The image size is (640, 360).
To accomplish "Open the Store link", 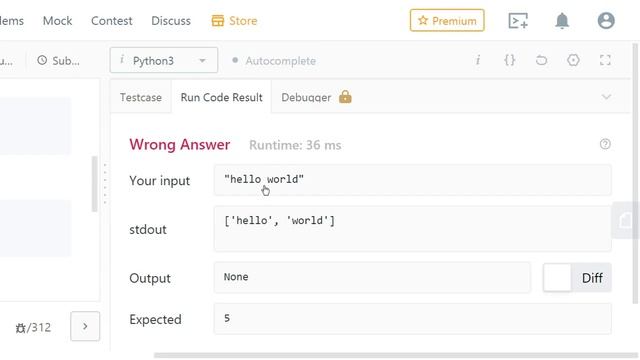I will tap(243, 21).
